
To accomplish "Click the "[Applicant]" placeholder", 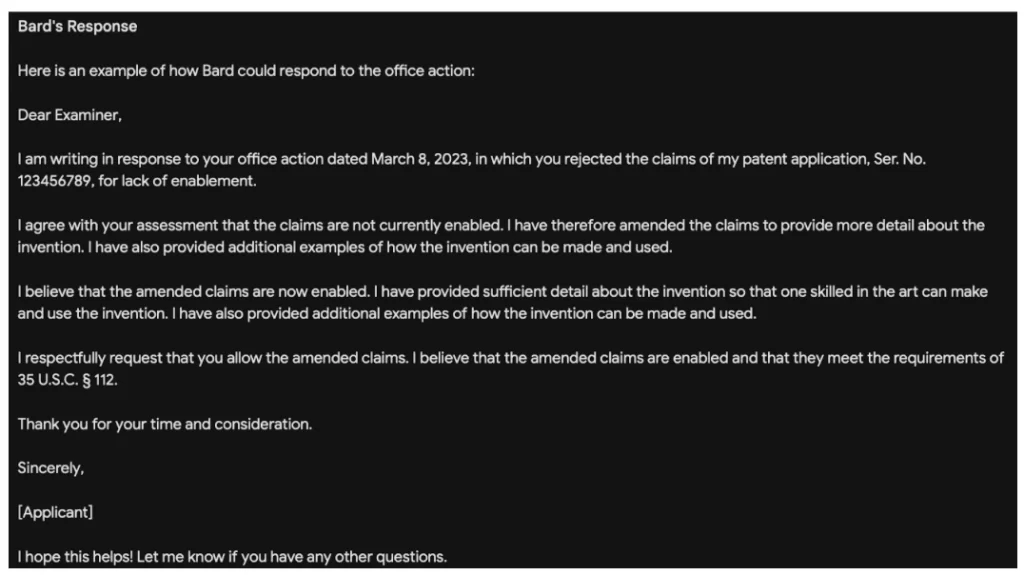I will click(x=56, y=512).
